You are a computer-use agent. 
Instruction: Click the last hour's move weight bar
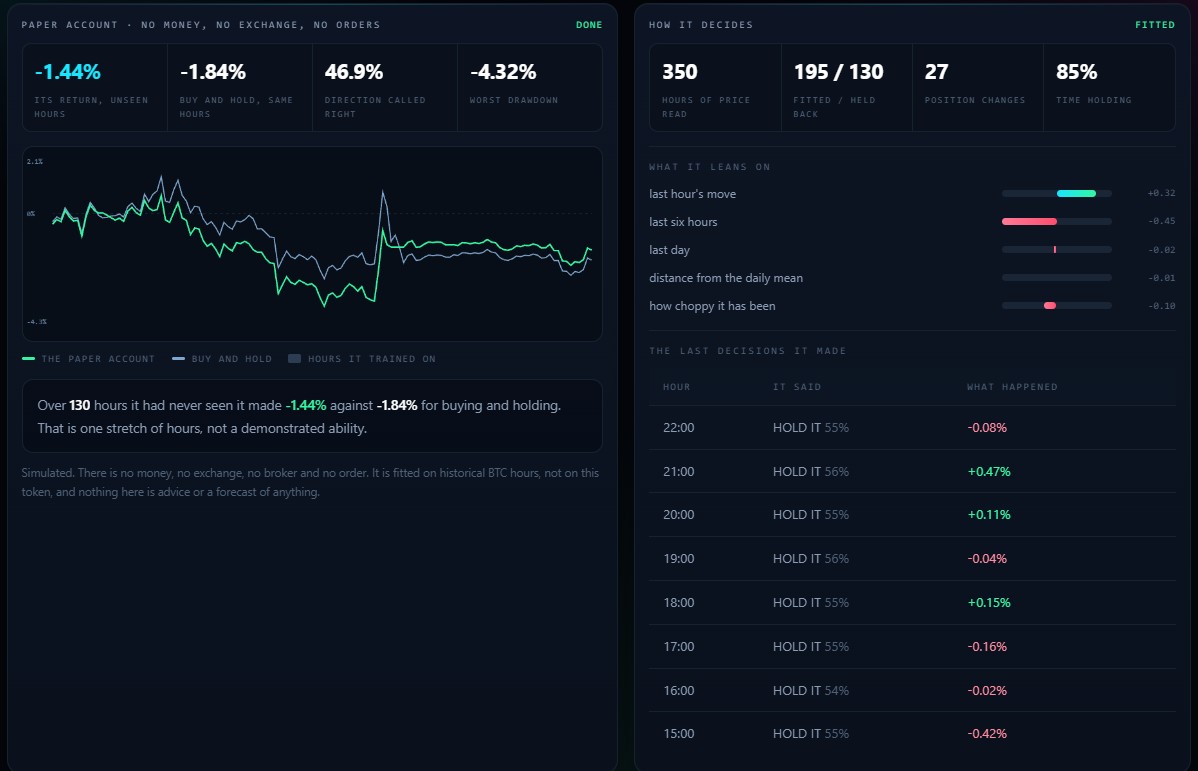pos(1057,193)
